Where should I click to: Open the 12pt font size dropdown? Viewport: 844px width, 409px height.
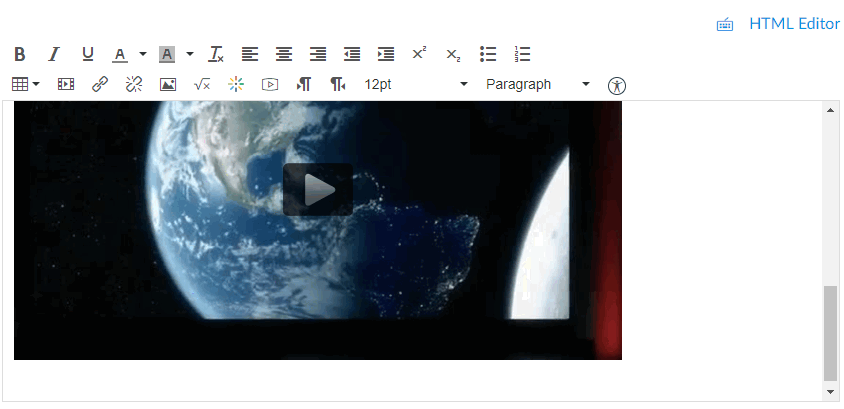pos(416,84)
